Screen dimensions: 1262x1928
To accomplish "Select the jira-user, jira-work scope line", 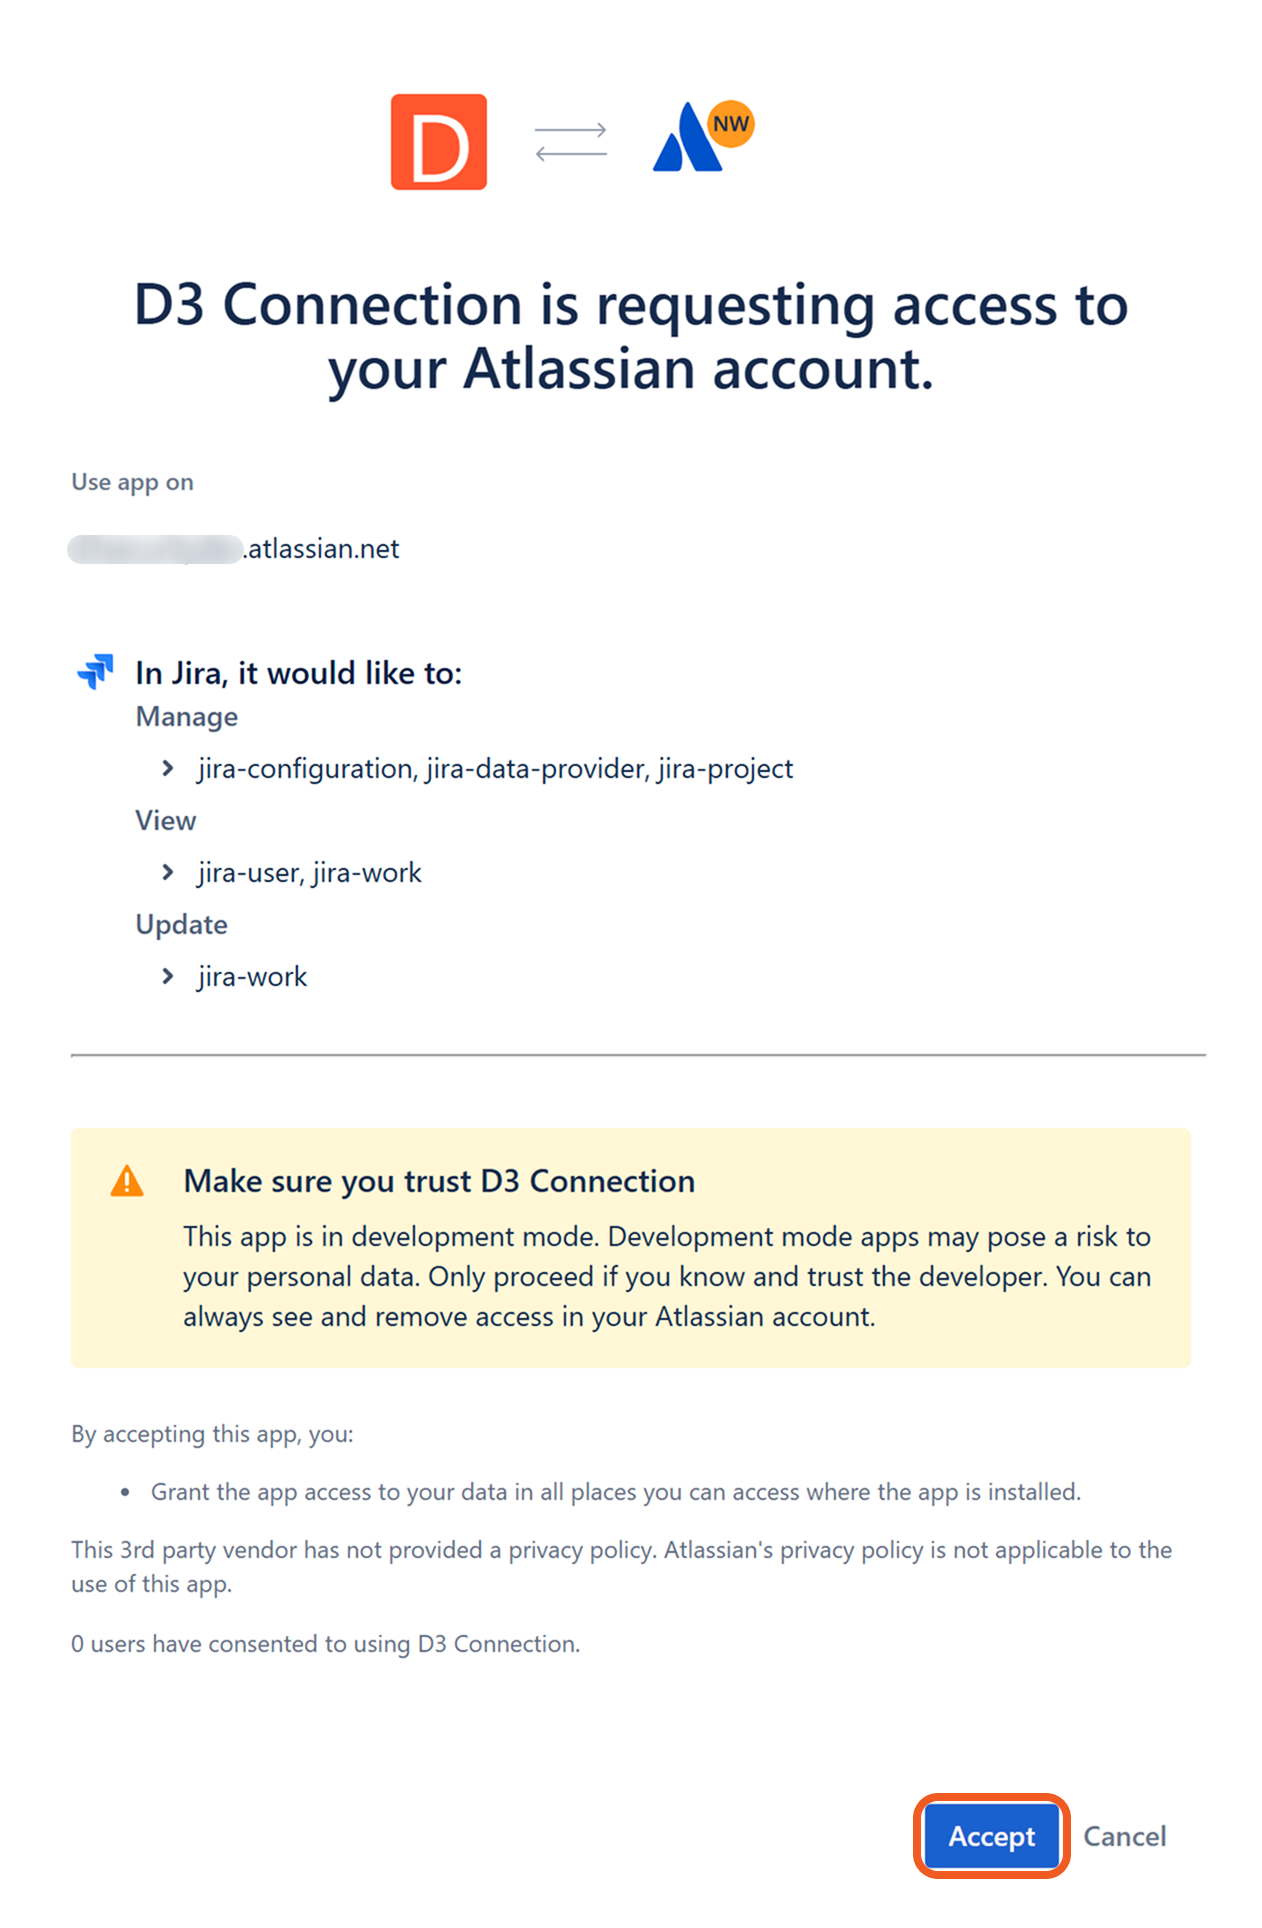I will 309,872.
